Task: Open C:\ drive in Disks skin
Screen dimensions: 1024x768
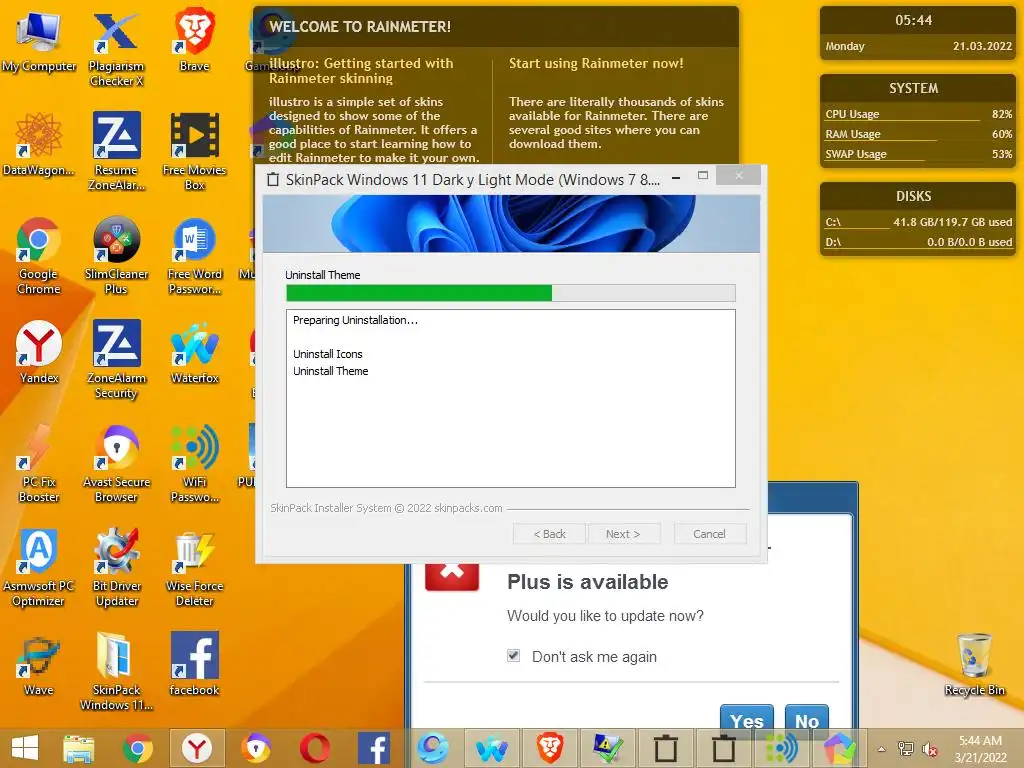Action: coord(918,222)
